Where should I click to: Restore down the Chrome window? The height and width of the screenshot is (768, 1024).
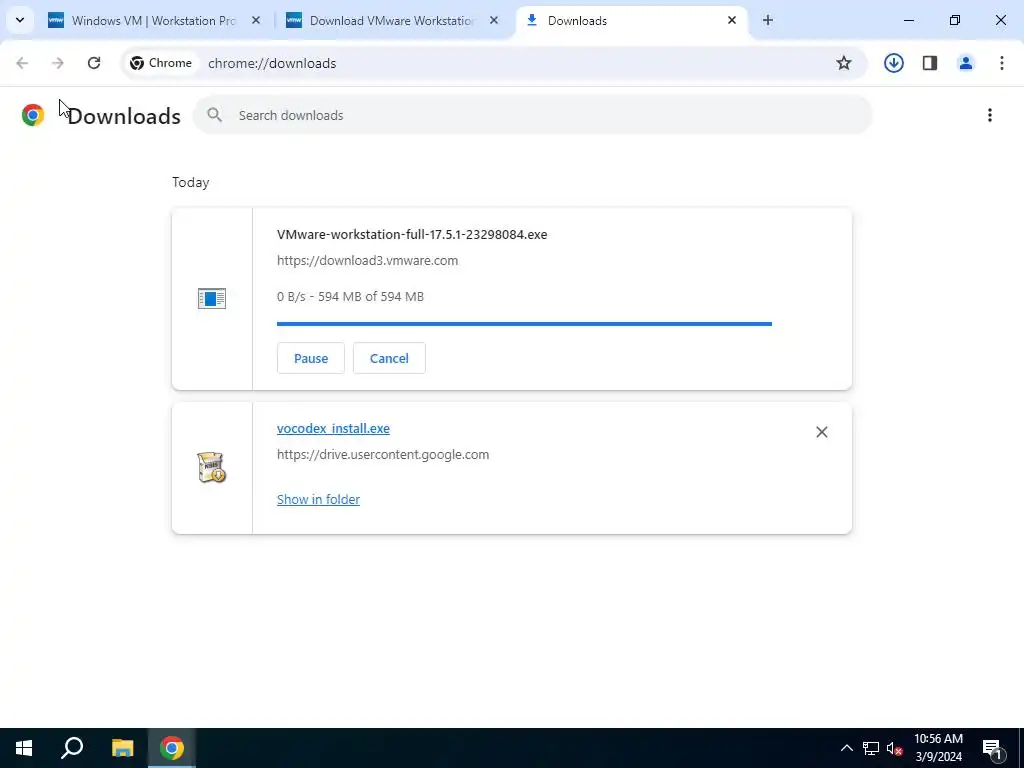[x=954, y=20]
